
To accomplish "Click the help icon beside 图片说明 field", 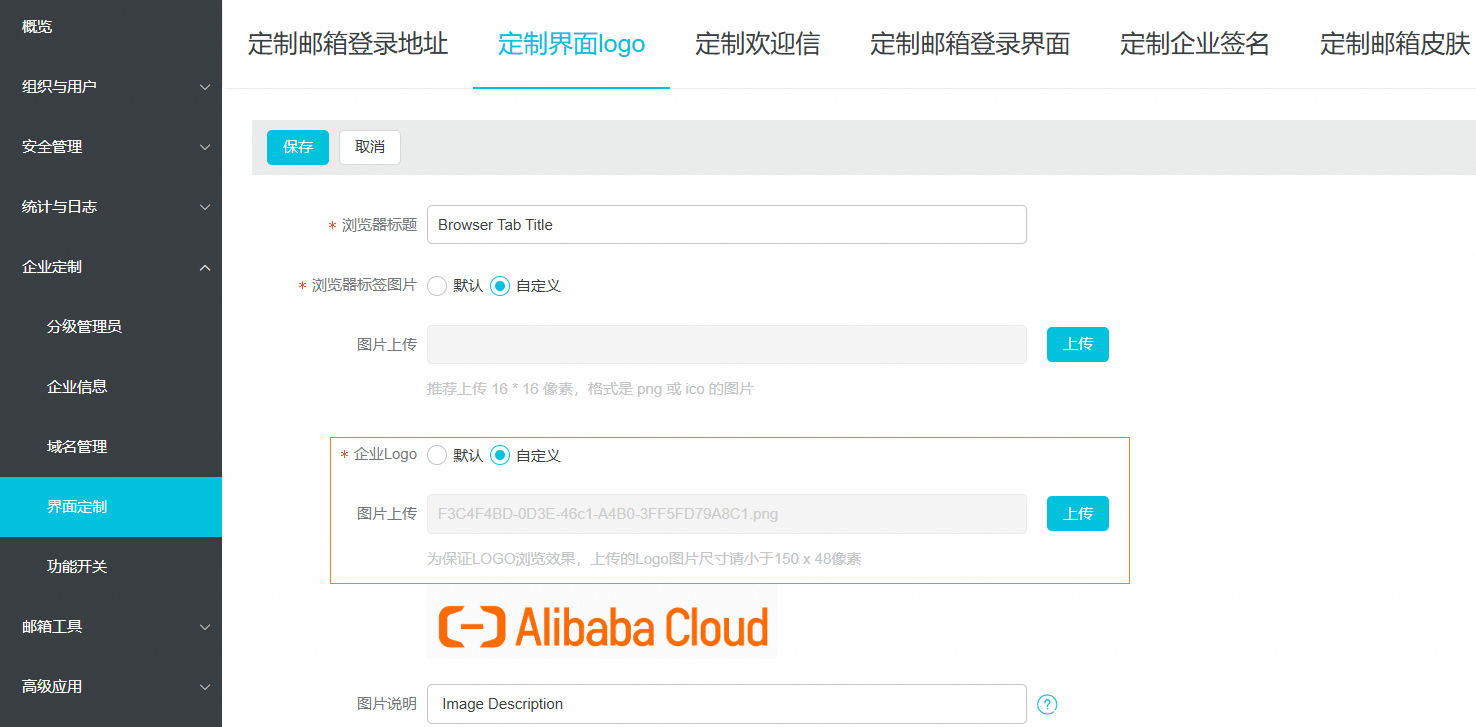I will 1047,704.
